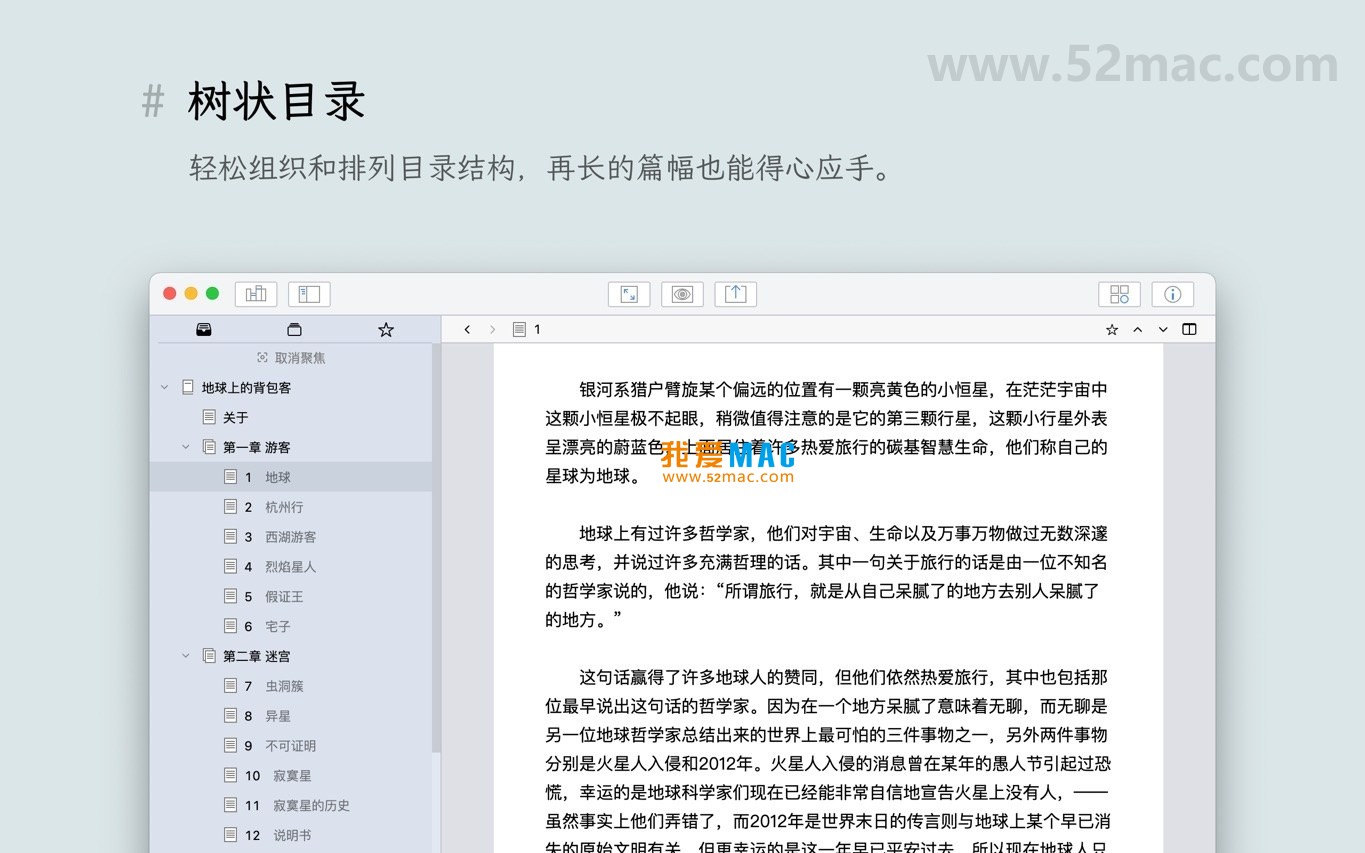This screenshot has height=853, width=1365.
Task: Switch to the favorites star tab in sidebar
Action: click(x=386, y=328)
